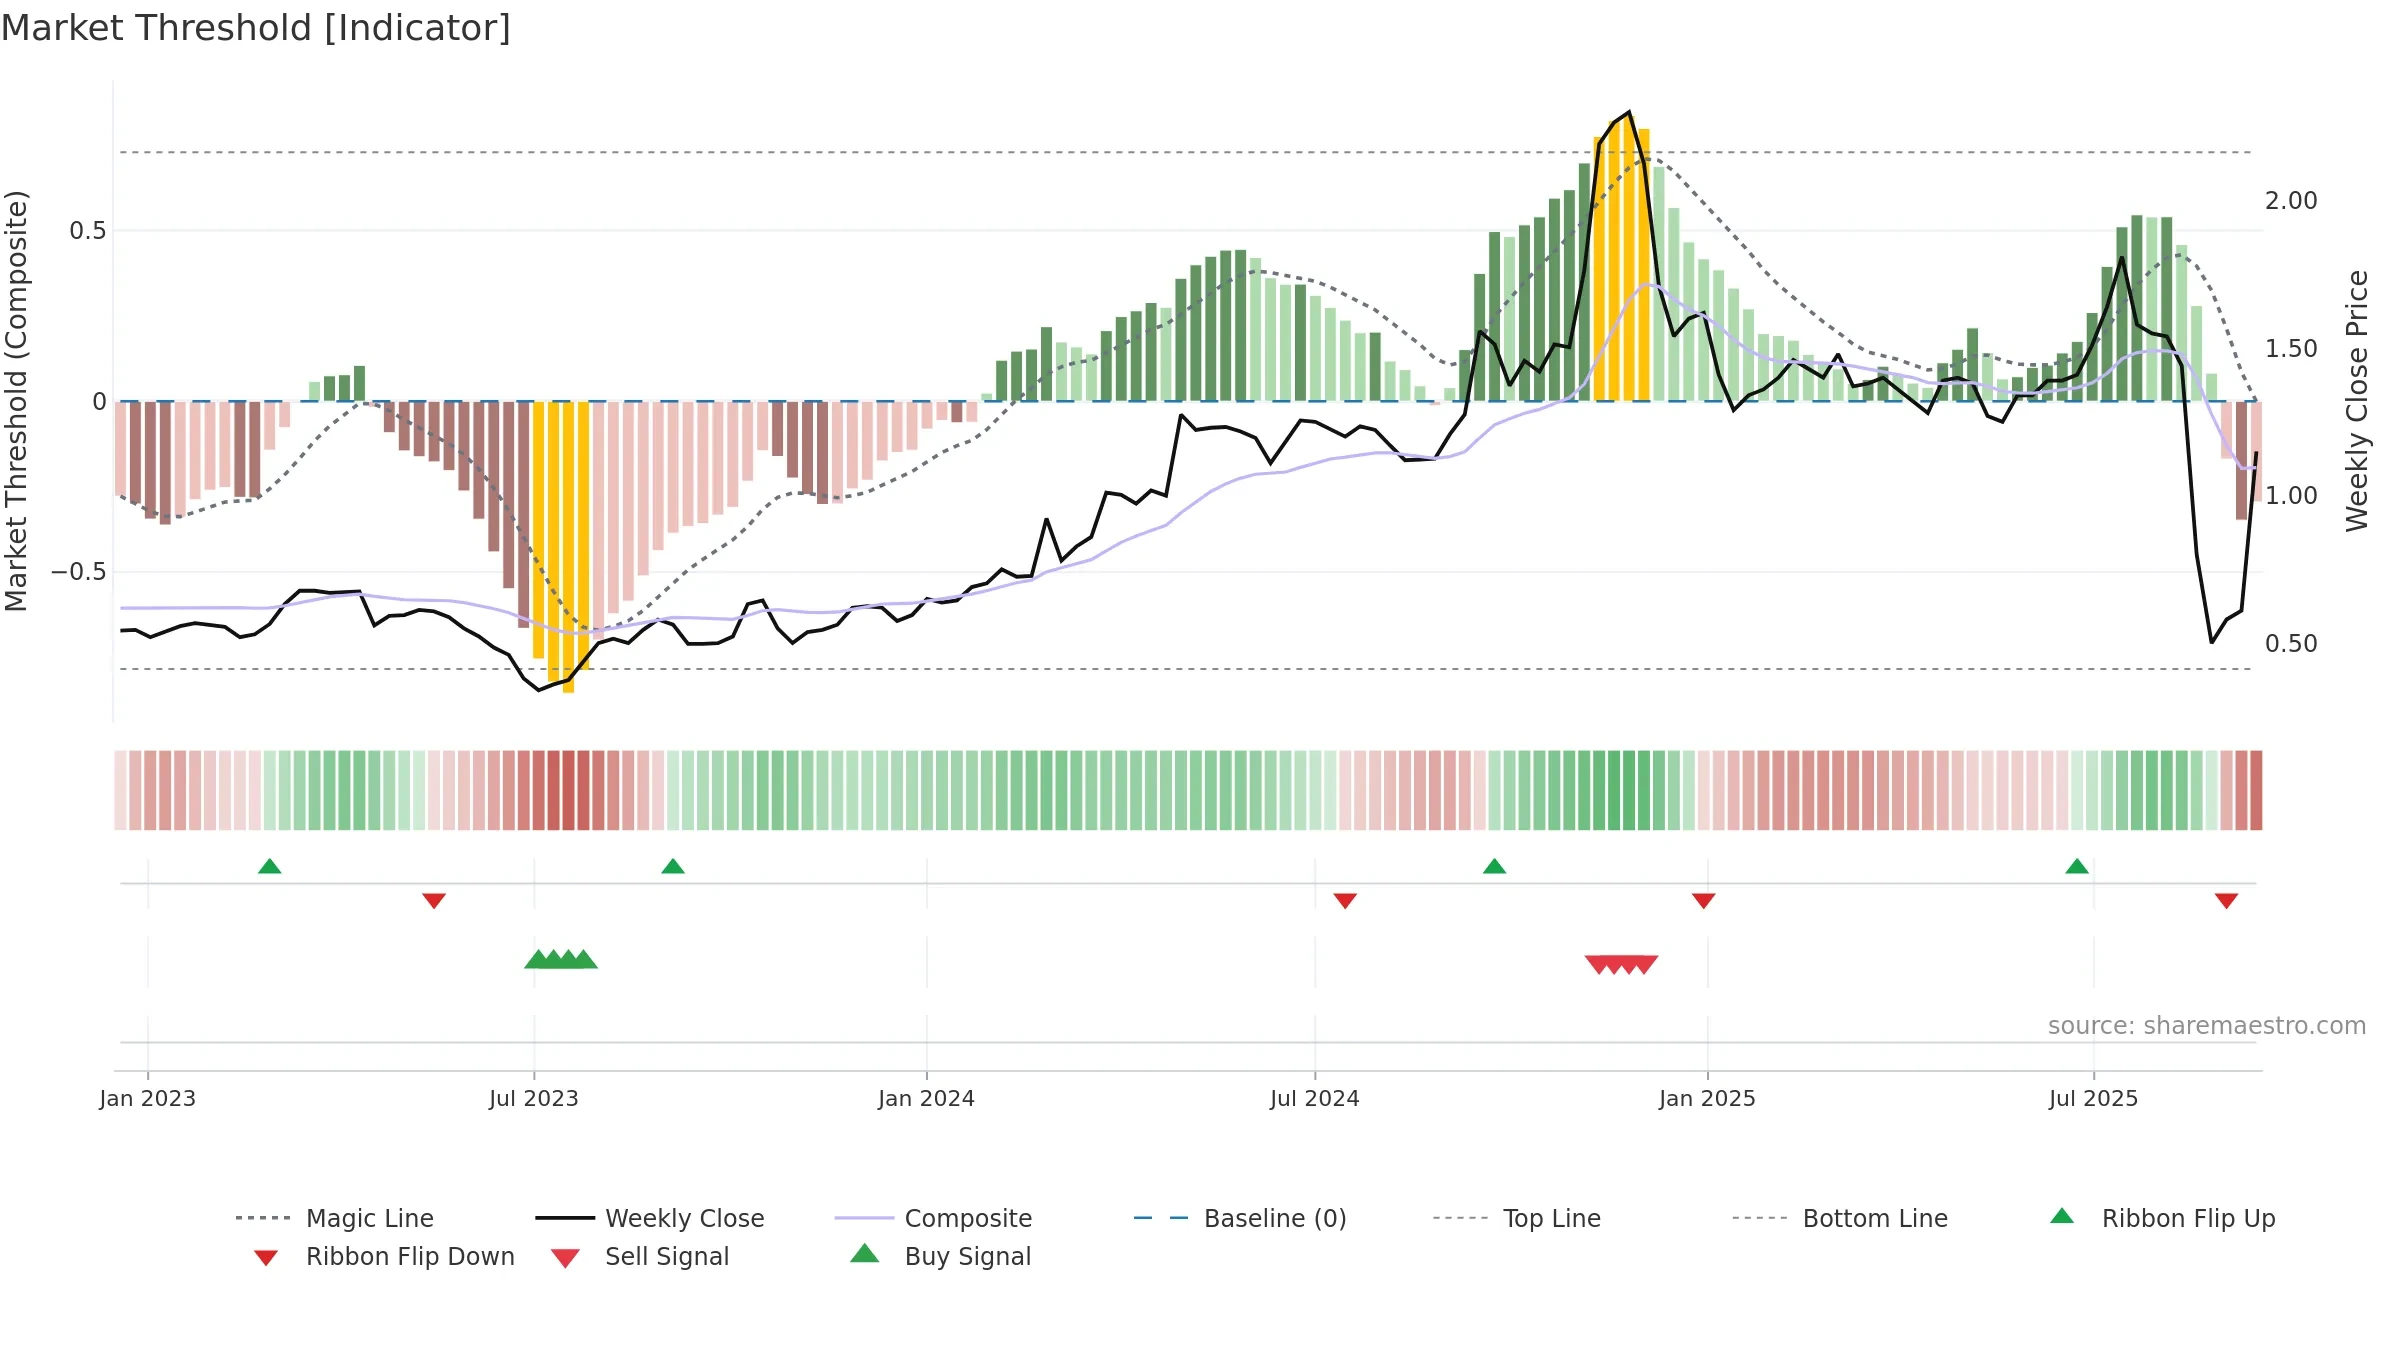Click the Jul 2024 x-axis label

[x=1315, y=1098]
